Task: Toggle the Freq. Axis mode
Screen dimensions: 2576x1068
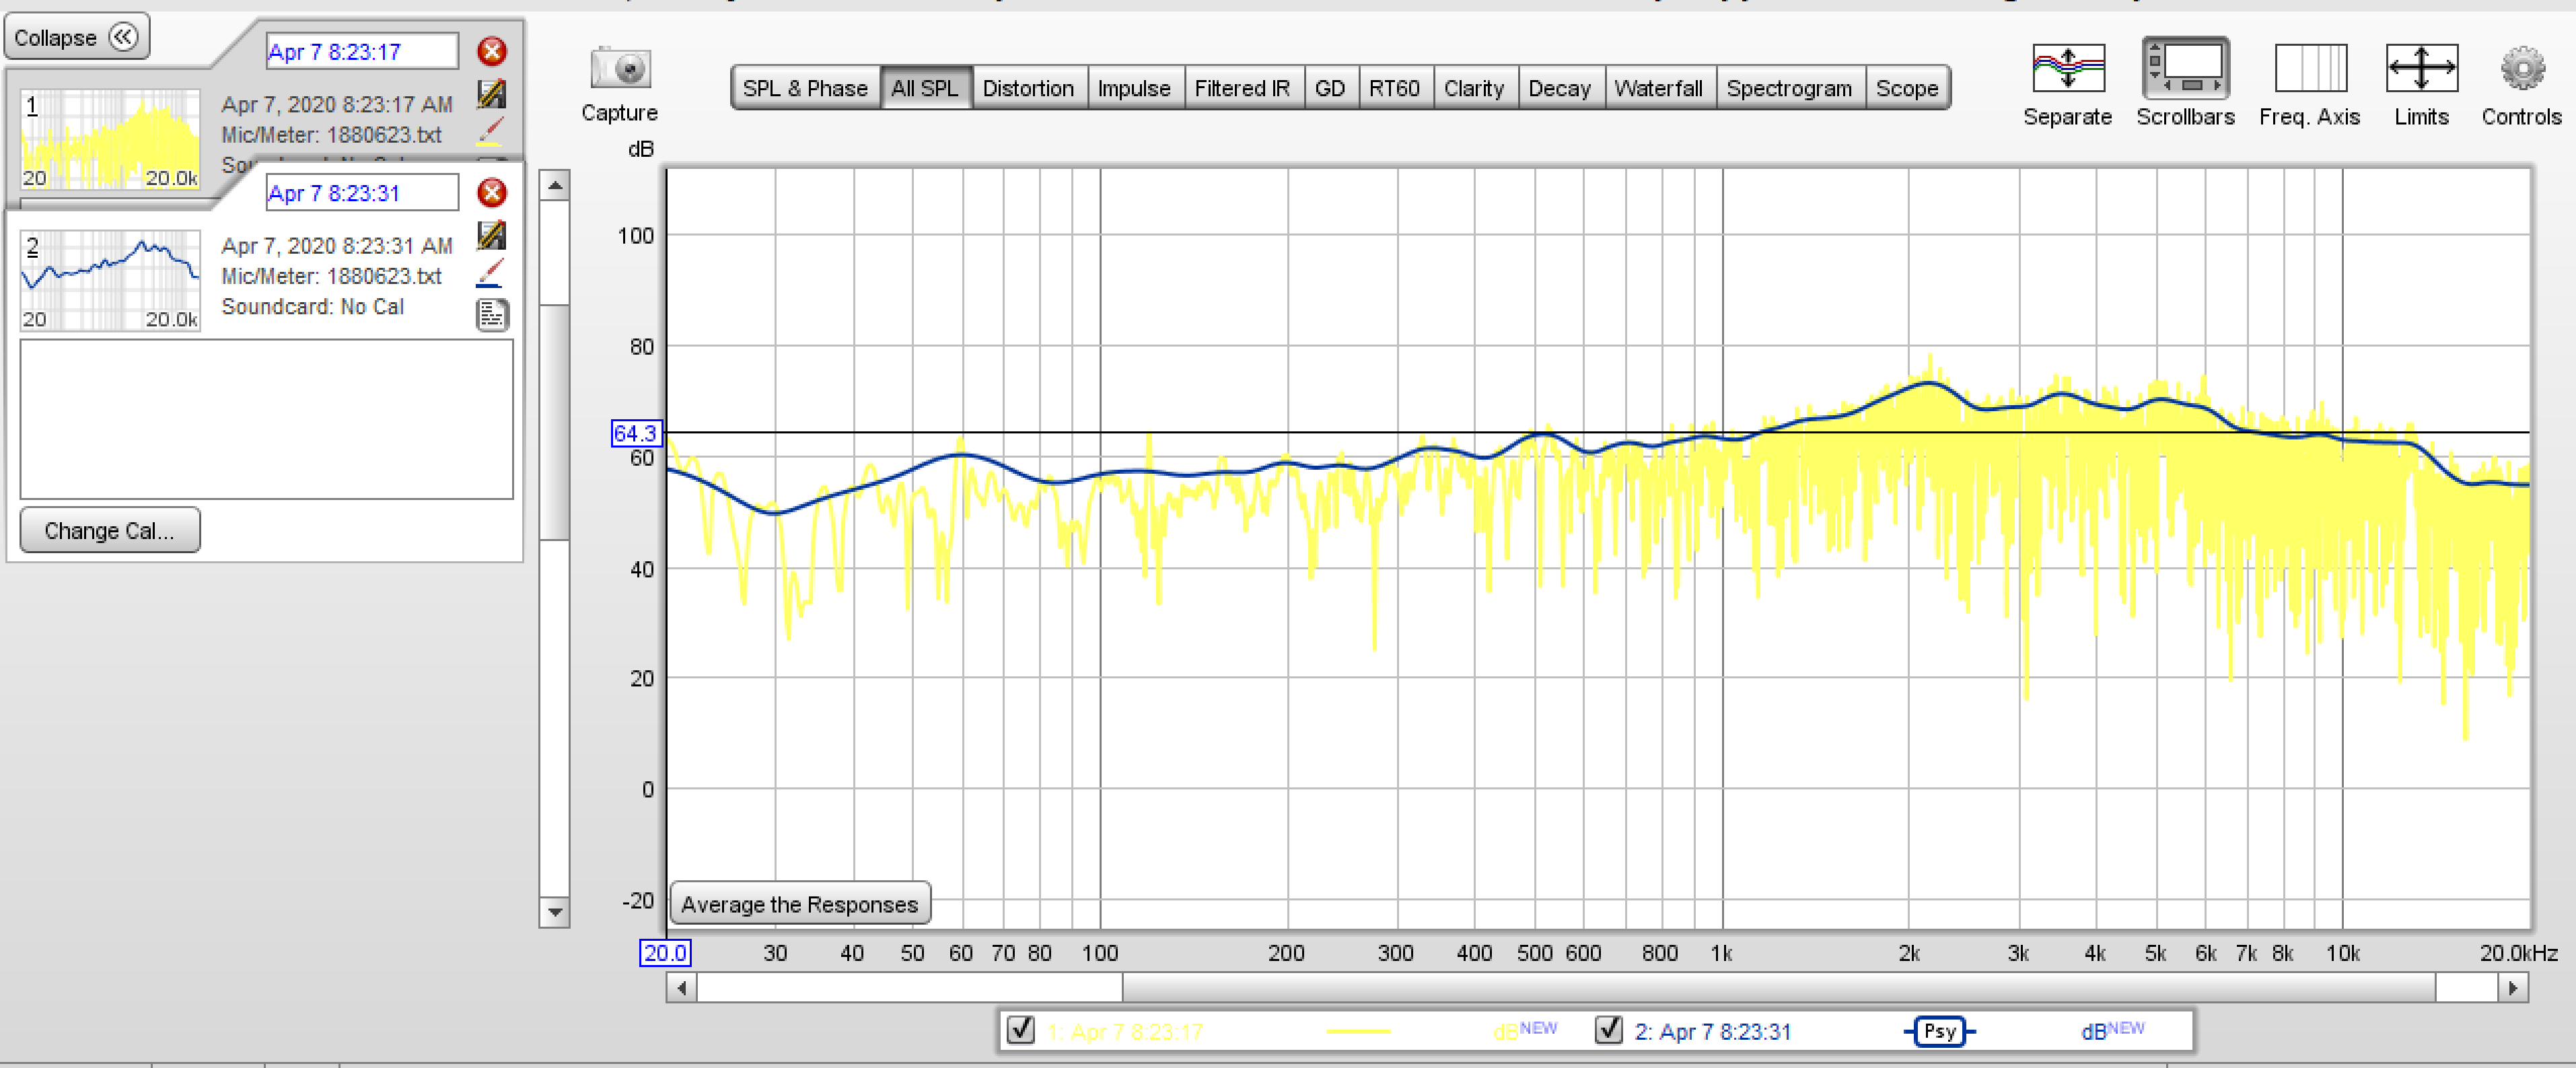Action: (x=2310, y=68)
